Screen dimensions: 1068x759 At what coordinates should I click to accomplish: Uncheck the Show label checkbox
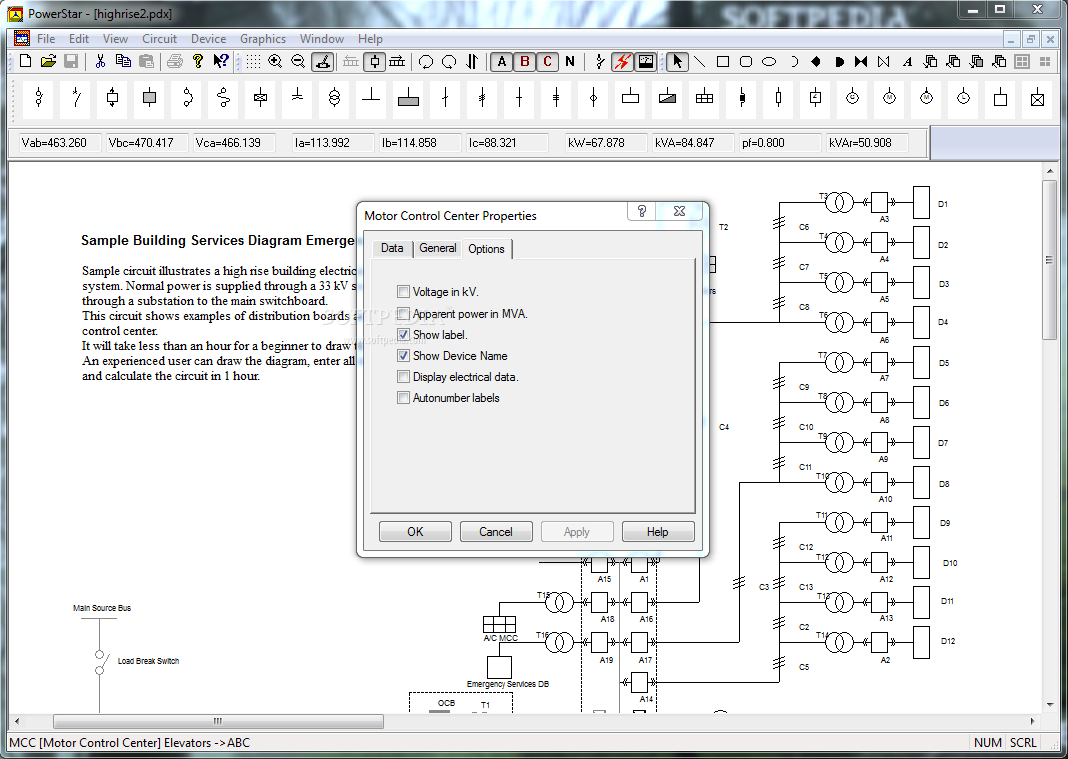(x=403, y=335)
